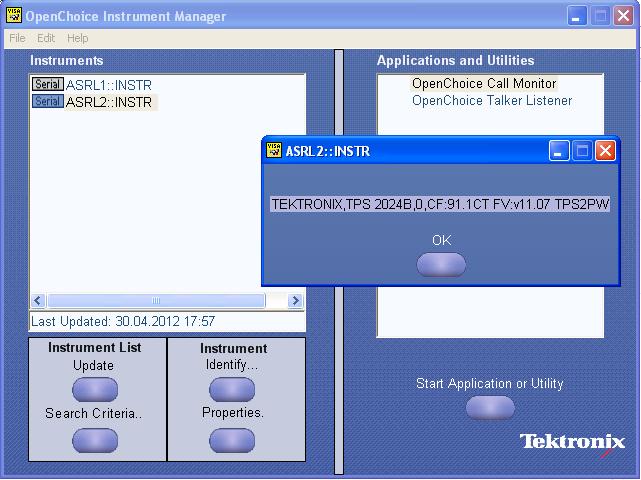Image resolution: width=641 pixels, height=480 pixels.
Task: Click the instrument identification string text
Action: pyautogui.click(x=440, y=204)
